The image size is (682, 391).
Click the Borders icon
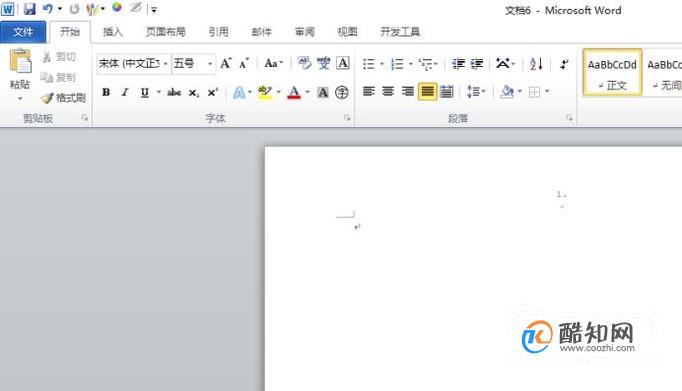(535, 92)
